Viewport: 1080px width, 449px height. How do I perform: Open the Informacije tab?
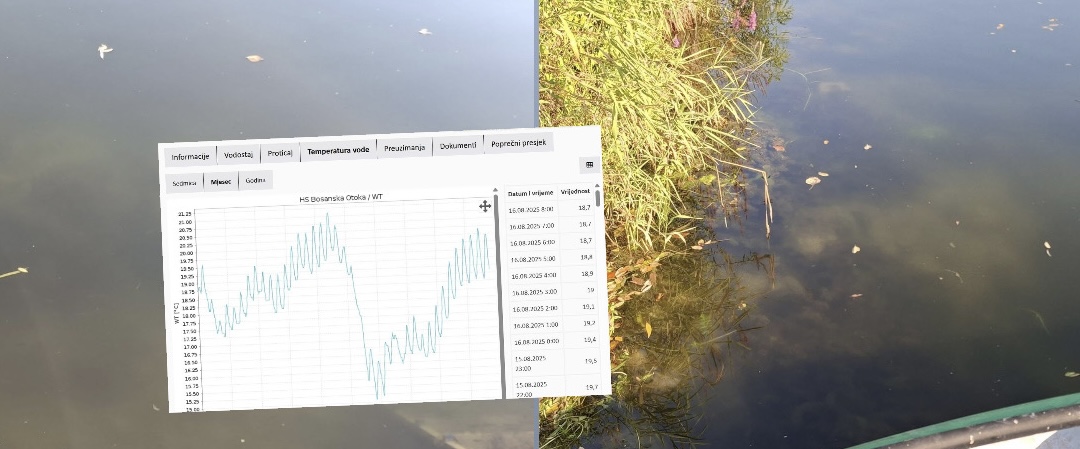coord(190,156)
